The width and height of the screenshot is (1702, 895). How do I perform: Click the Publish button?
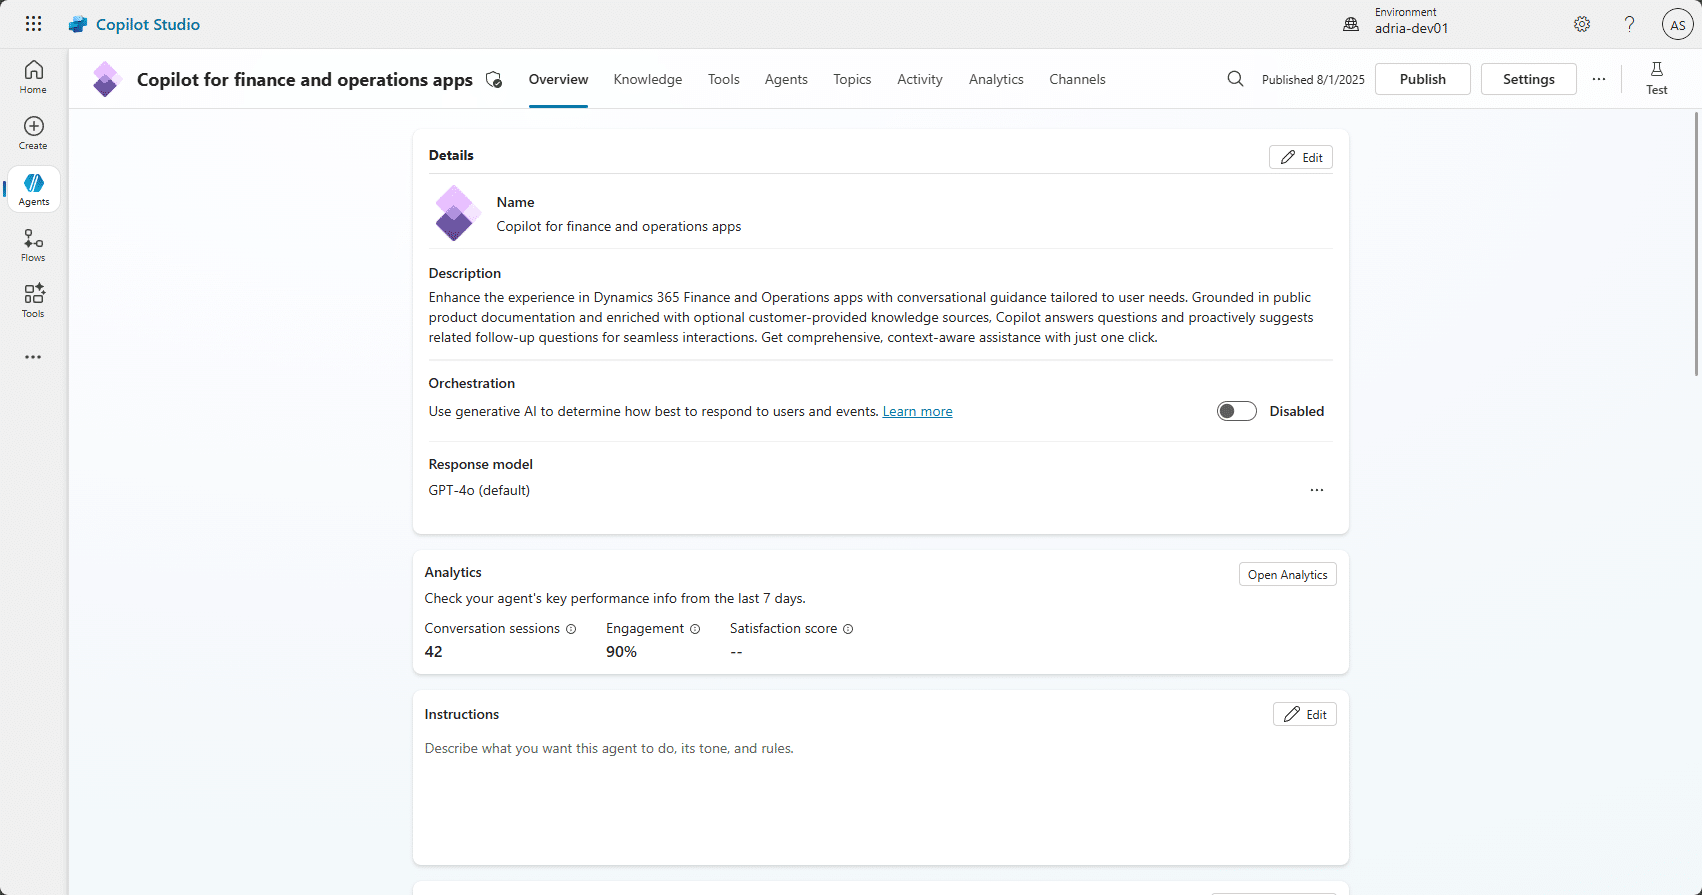pos(1423,79)
